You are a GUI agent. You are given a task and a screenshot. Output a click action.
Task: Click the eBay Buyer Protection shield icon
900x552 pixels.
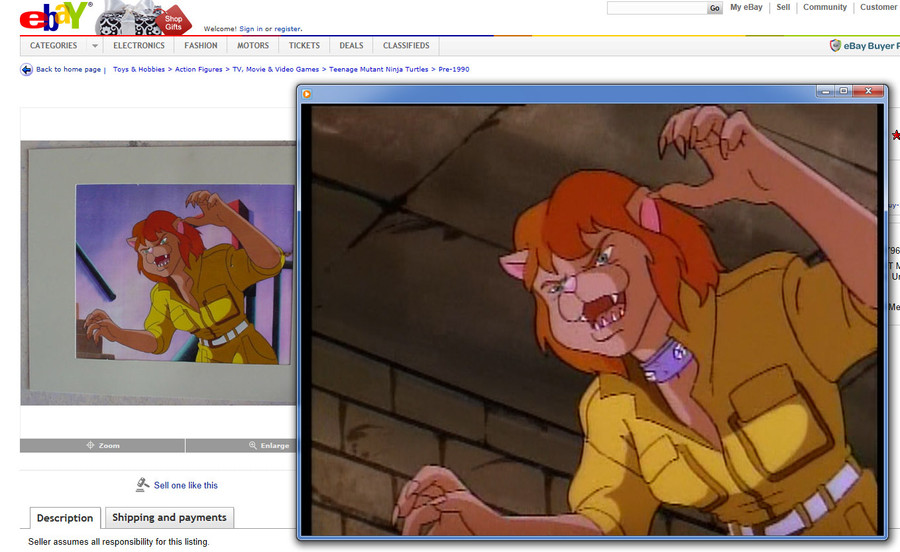pos(836,45)
